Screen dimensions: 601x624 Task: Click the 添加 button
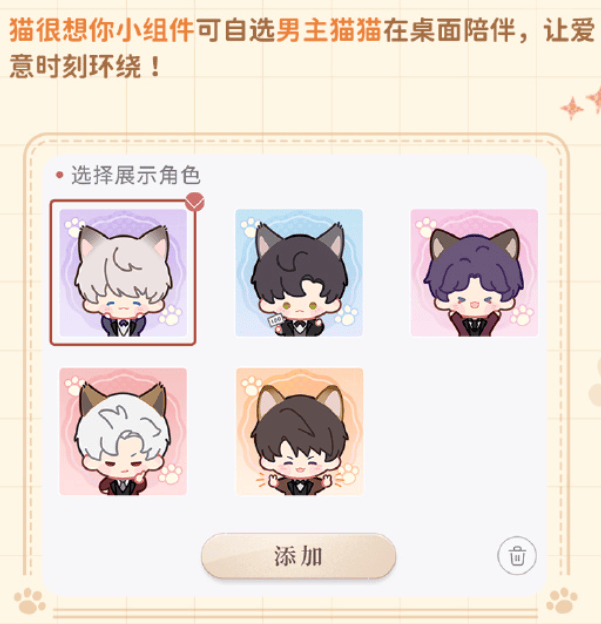299,556
